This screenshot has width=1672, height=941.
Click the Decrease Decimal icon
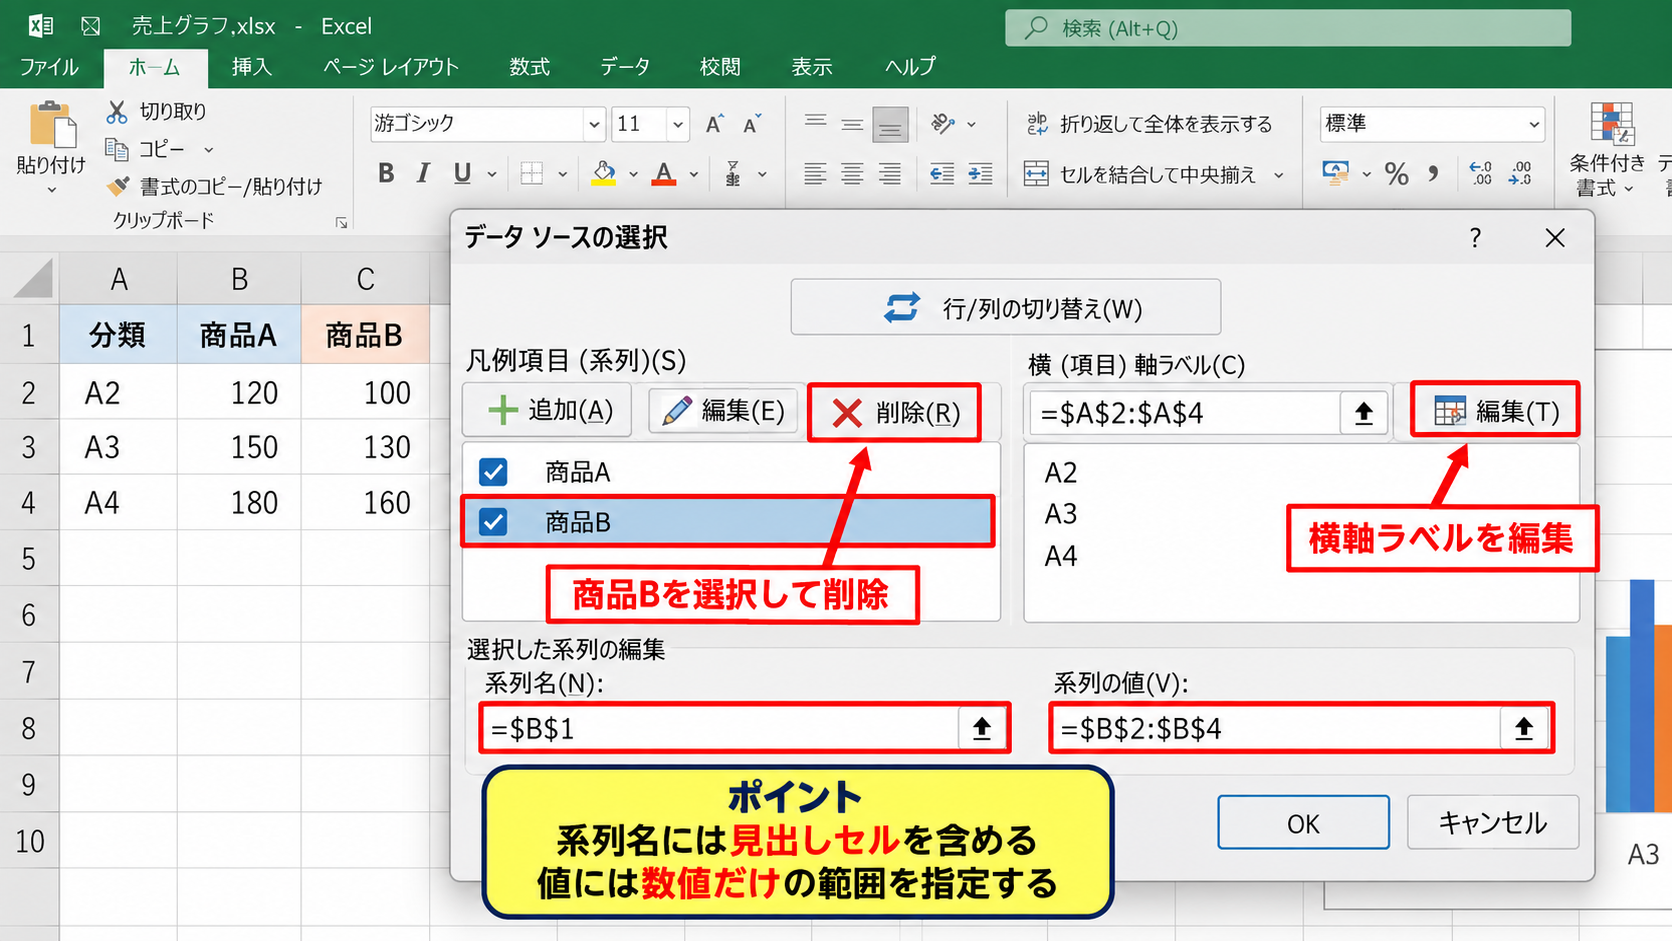tap(1520, 173)
